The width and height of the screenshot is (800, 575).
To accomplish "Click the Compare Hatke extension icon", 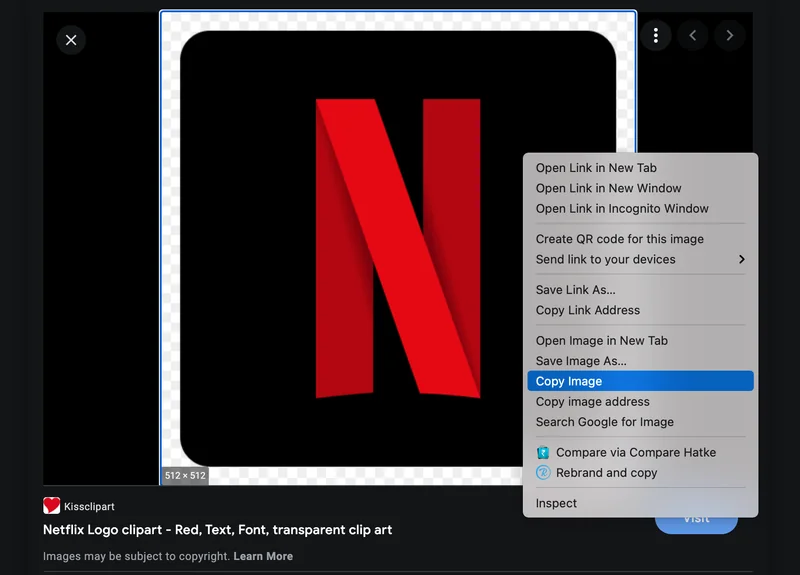I will [543, 453].
